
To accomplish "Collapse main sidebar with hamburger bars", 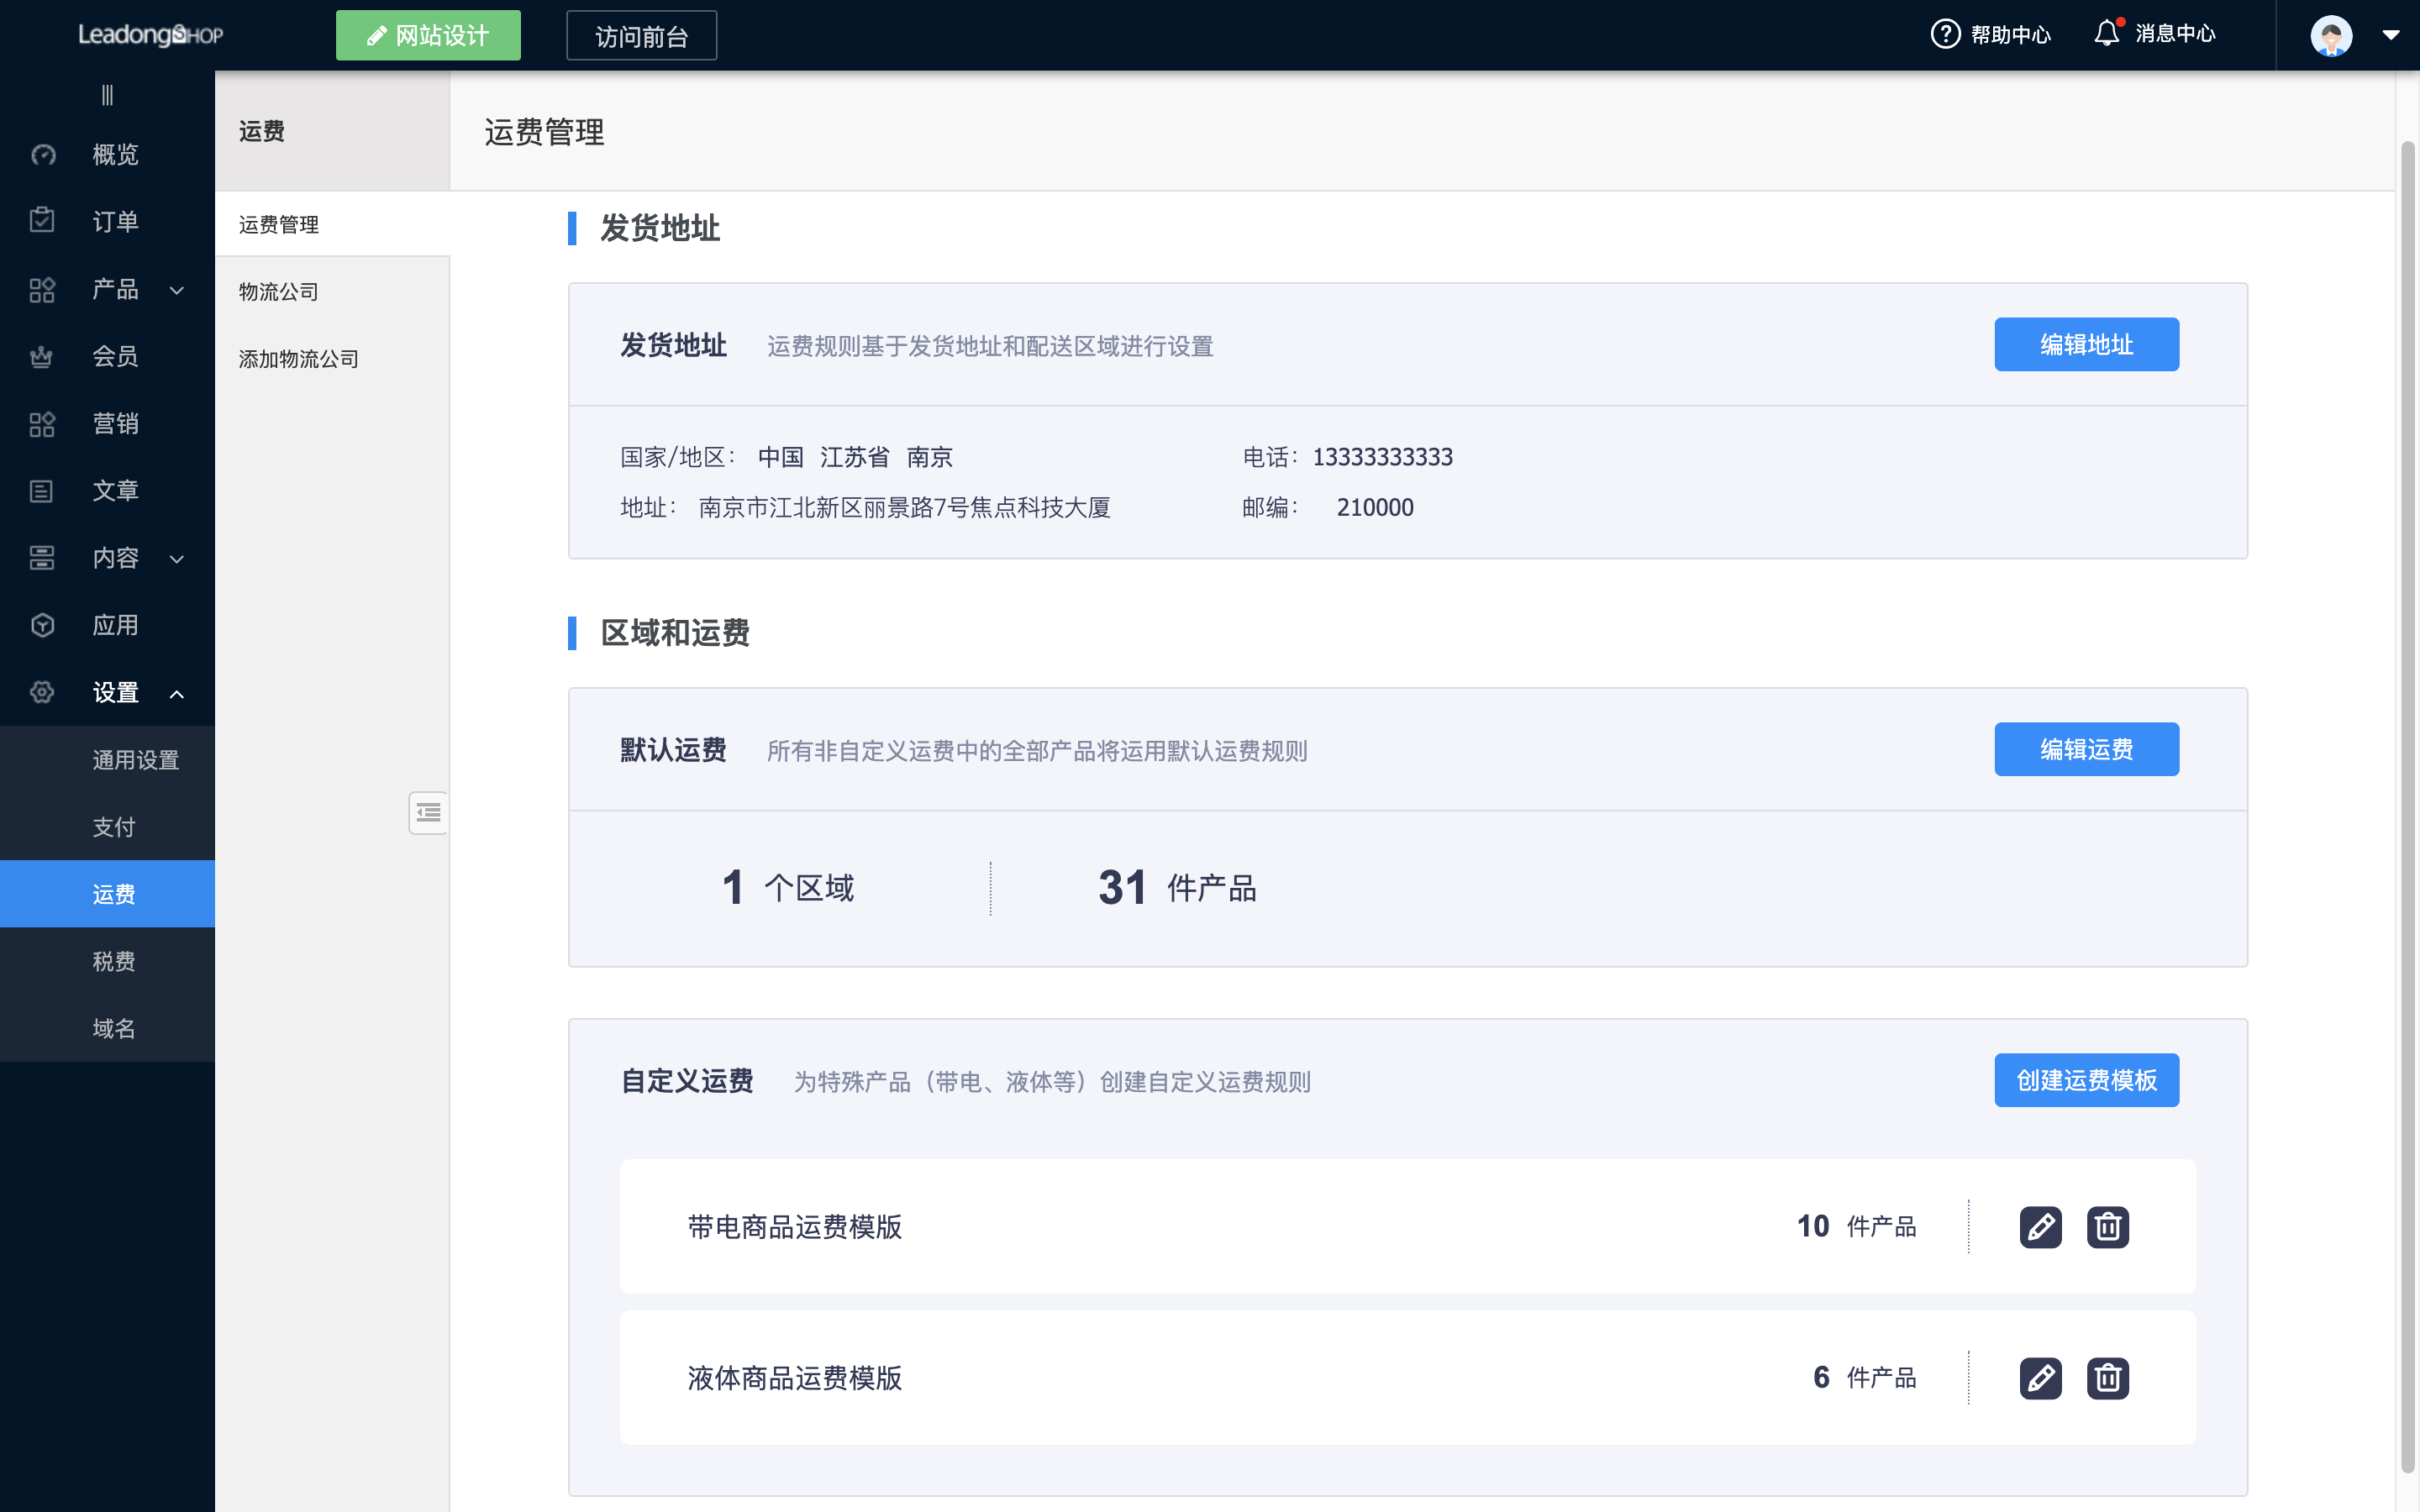I will click(x=107, y=95).
